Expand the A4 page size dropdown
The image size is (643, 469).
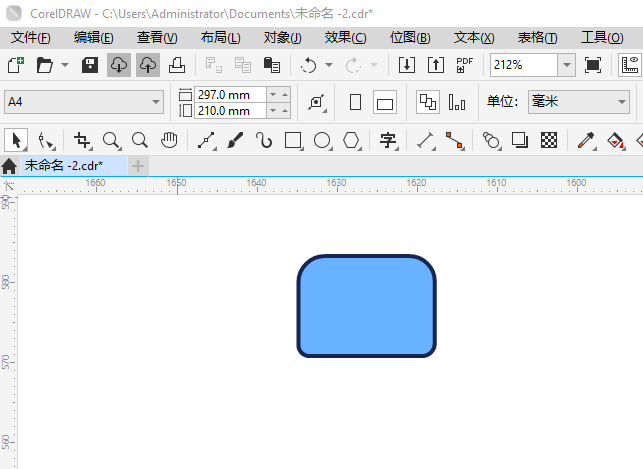(156, 102)
